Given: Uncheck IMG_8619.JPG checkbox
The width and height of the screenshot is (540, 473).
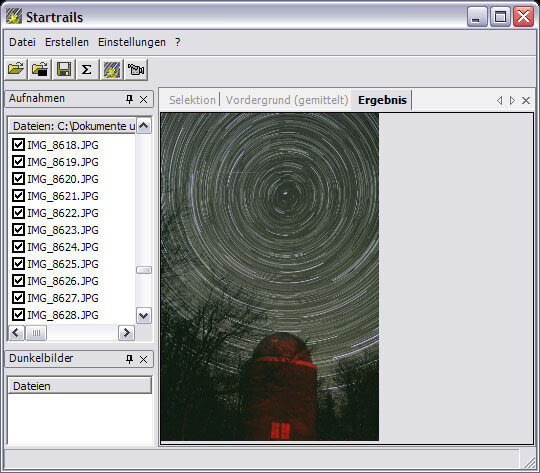Looking at the screenshot, I should coord(18,162).
